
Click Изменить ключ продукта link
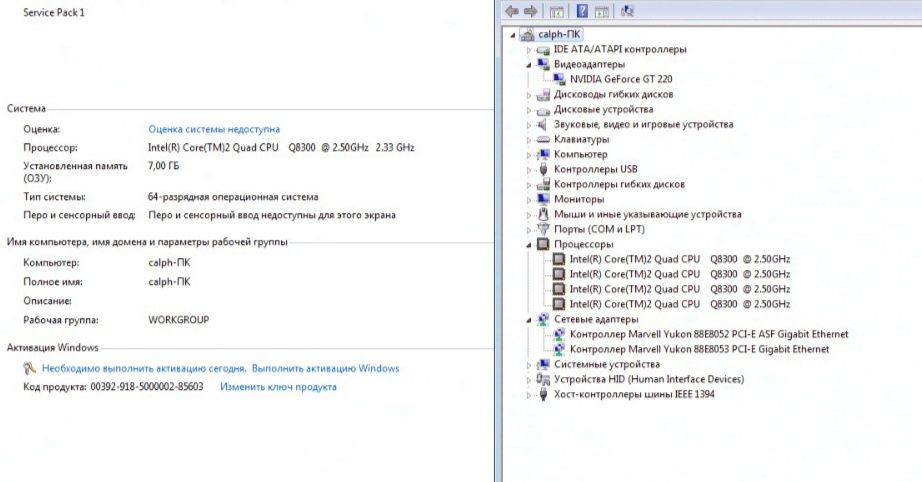[x=278, y=387]
